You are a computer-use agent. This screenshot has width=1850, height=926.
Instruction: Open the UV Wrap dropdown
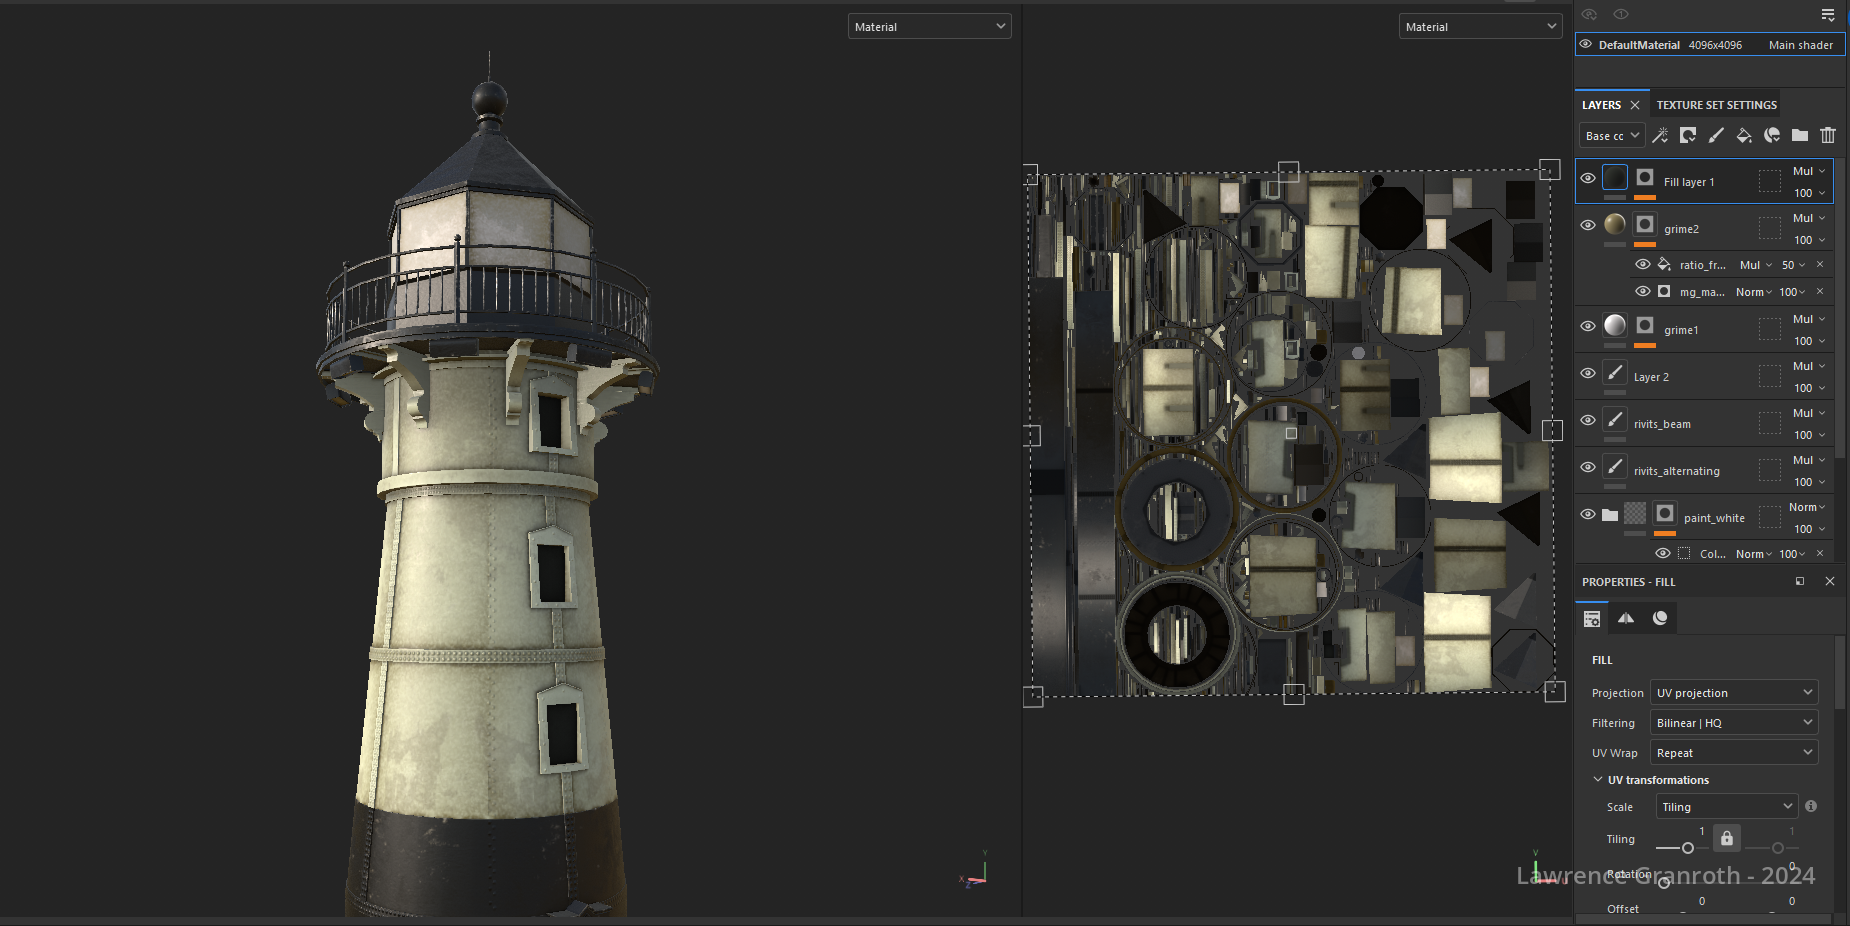[1733, 753]
